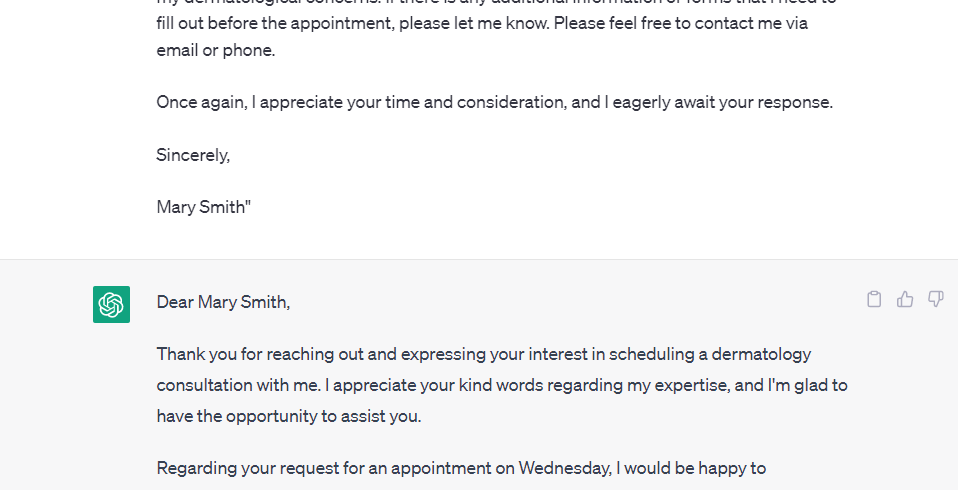This screenshot has height=490, width=958.
Task: Click 'have the opportunity to assist you.' line
Action: tap(289, 416)
